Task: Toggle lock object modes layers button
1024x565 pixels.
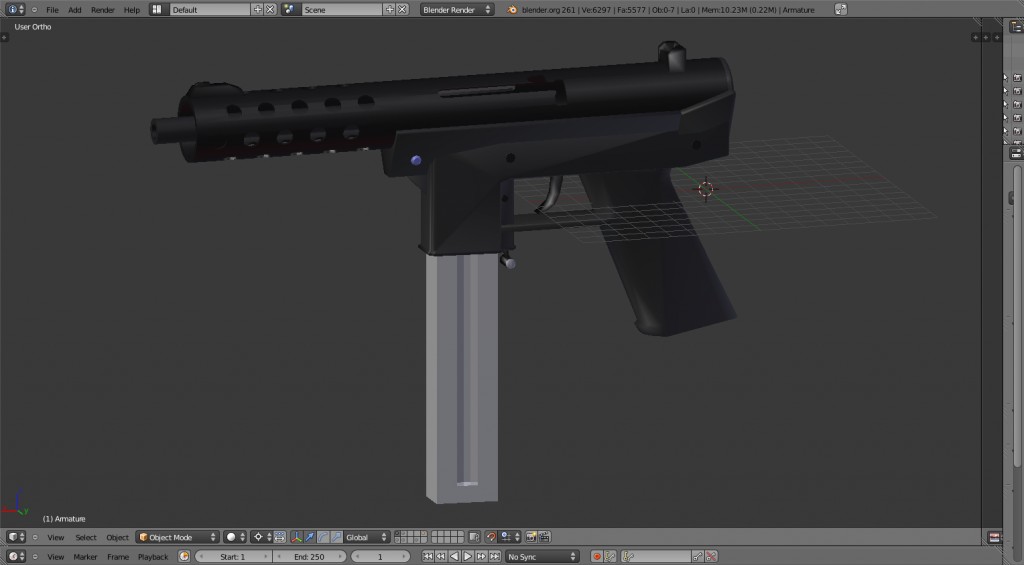Action: pyautogui.click(x=474, y=537)
